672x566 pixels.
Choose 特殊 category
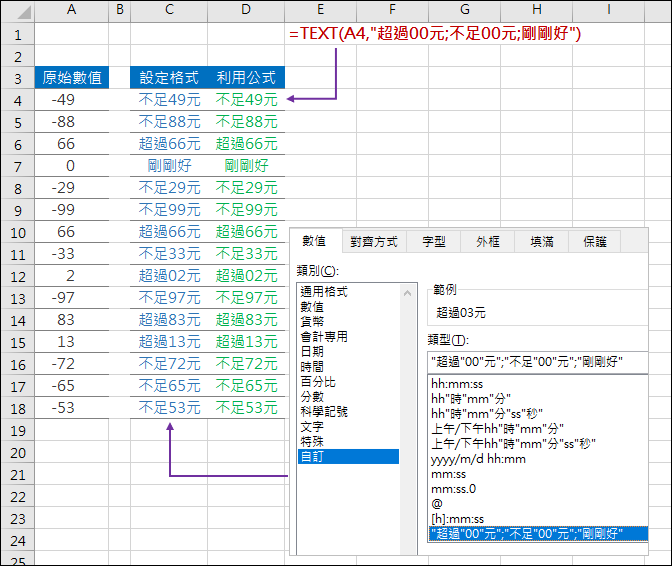tap(348, 442)
